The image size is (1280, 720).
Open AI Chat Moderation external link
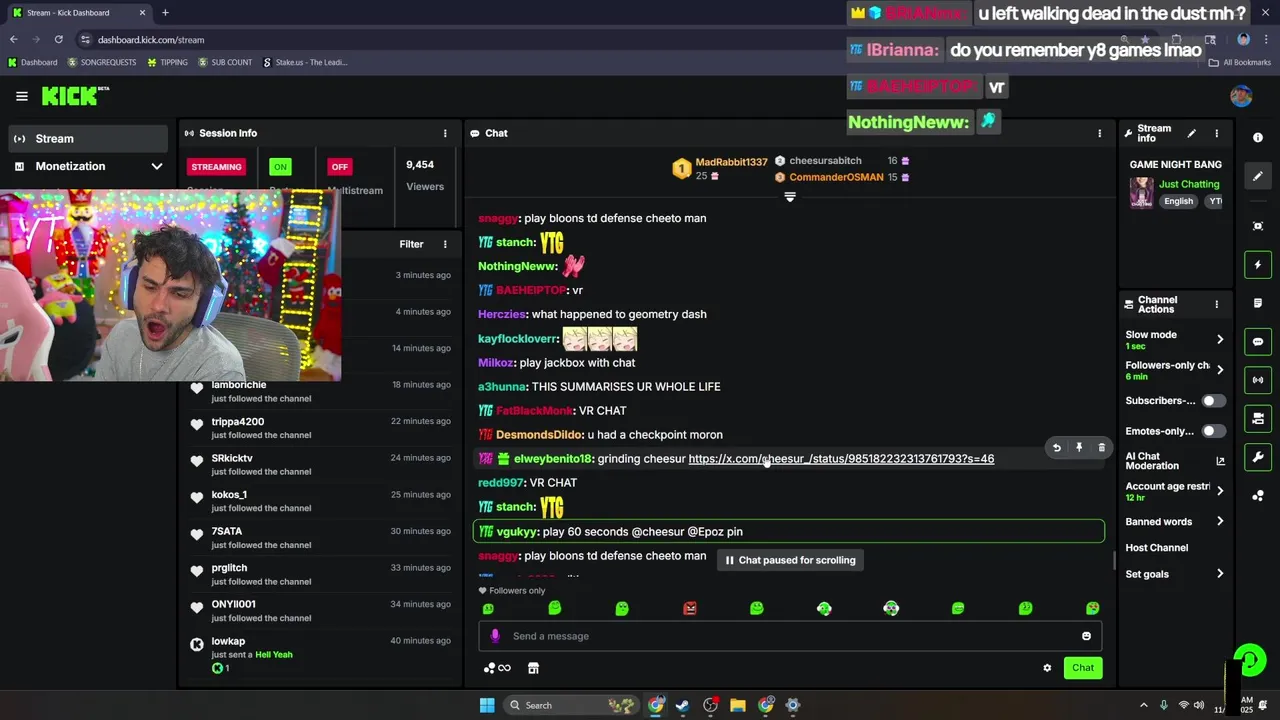(1220, 461)
